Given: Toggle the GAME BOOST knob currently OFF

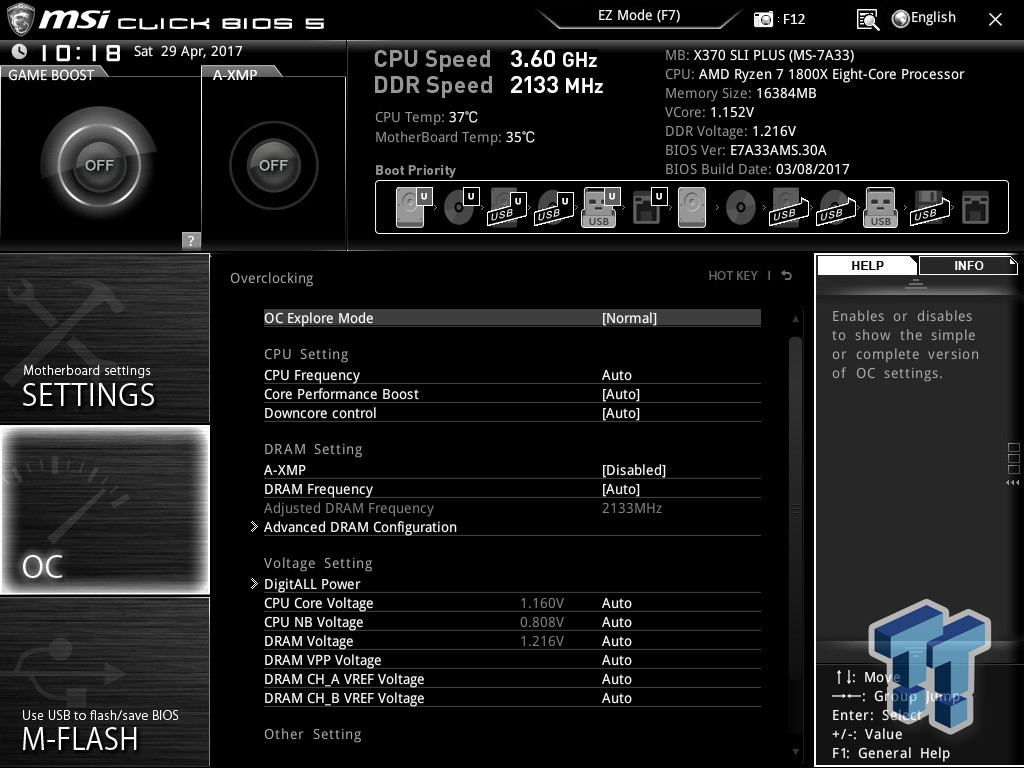Looking at the screenshot, I should 99,165.
